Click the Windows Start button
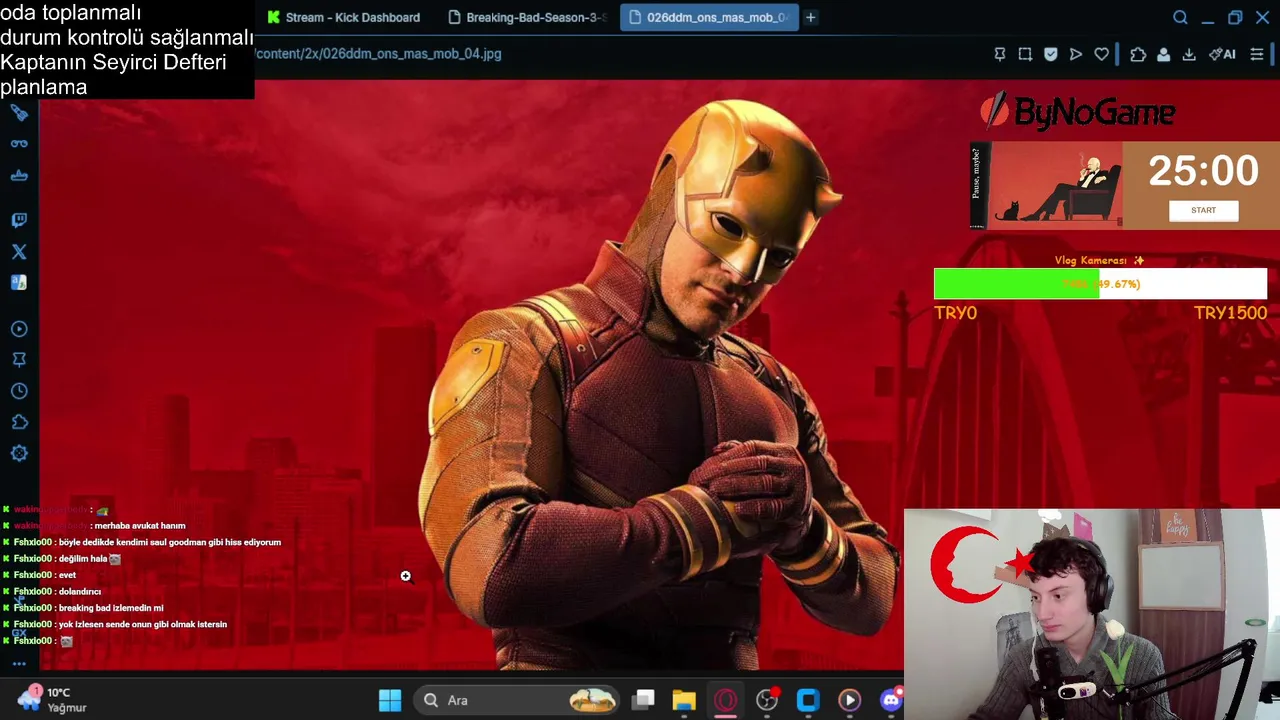The image size is (1280, 720). 390,700
